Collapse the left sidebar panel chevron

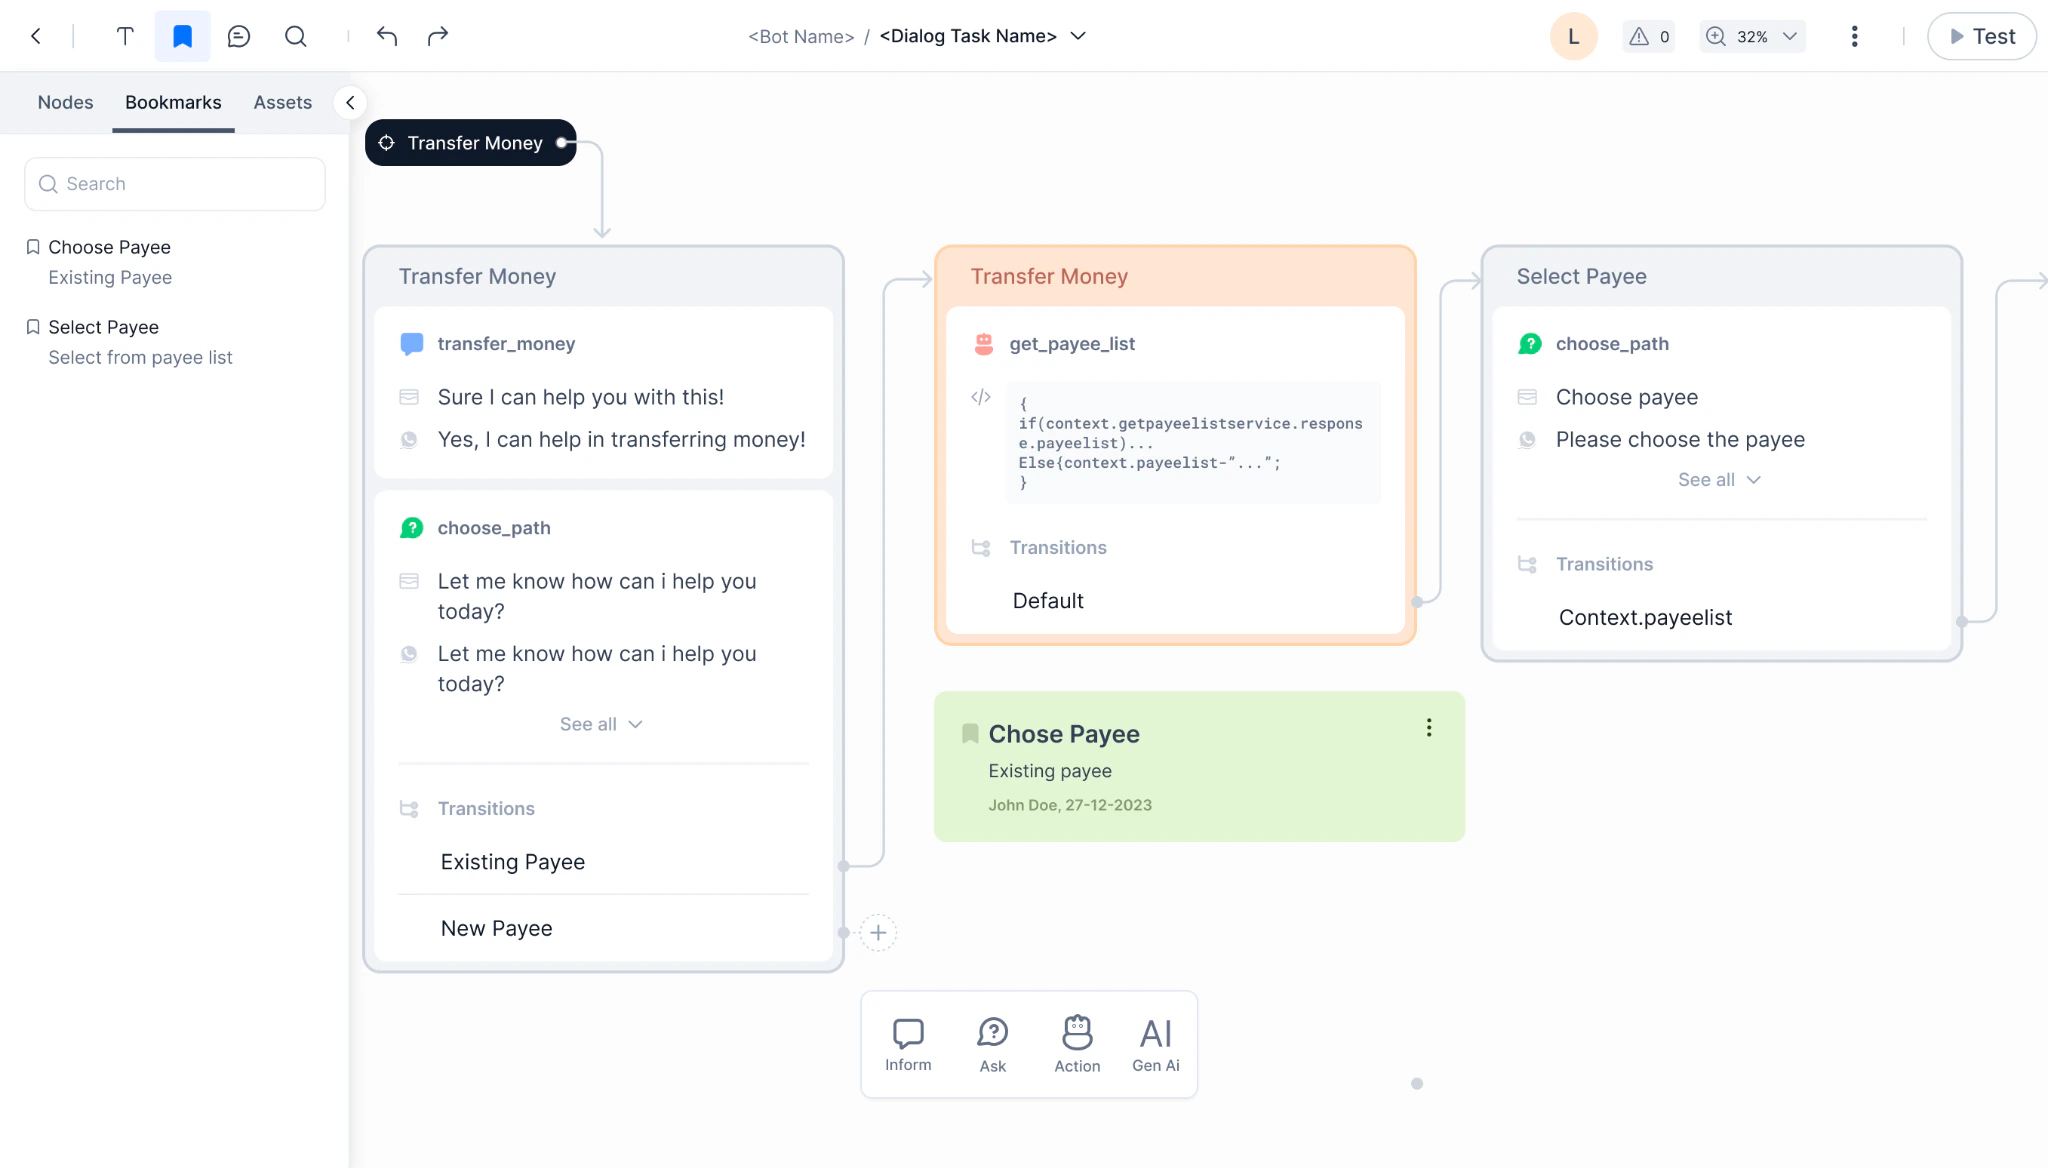coord(350,103)
